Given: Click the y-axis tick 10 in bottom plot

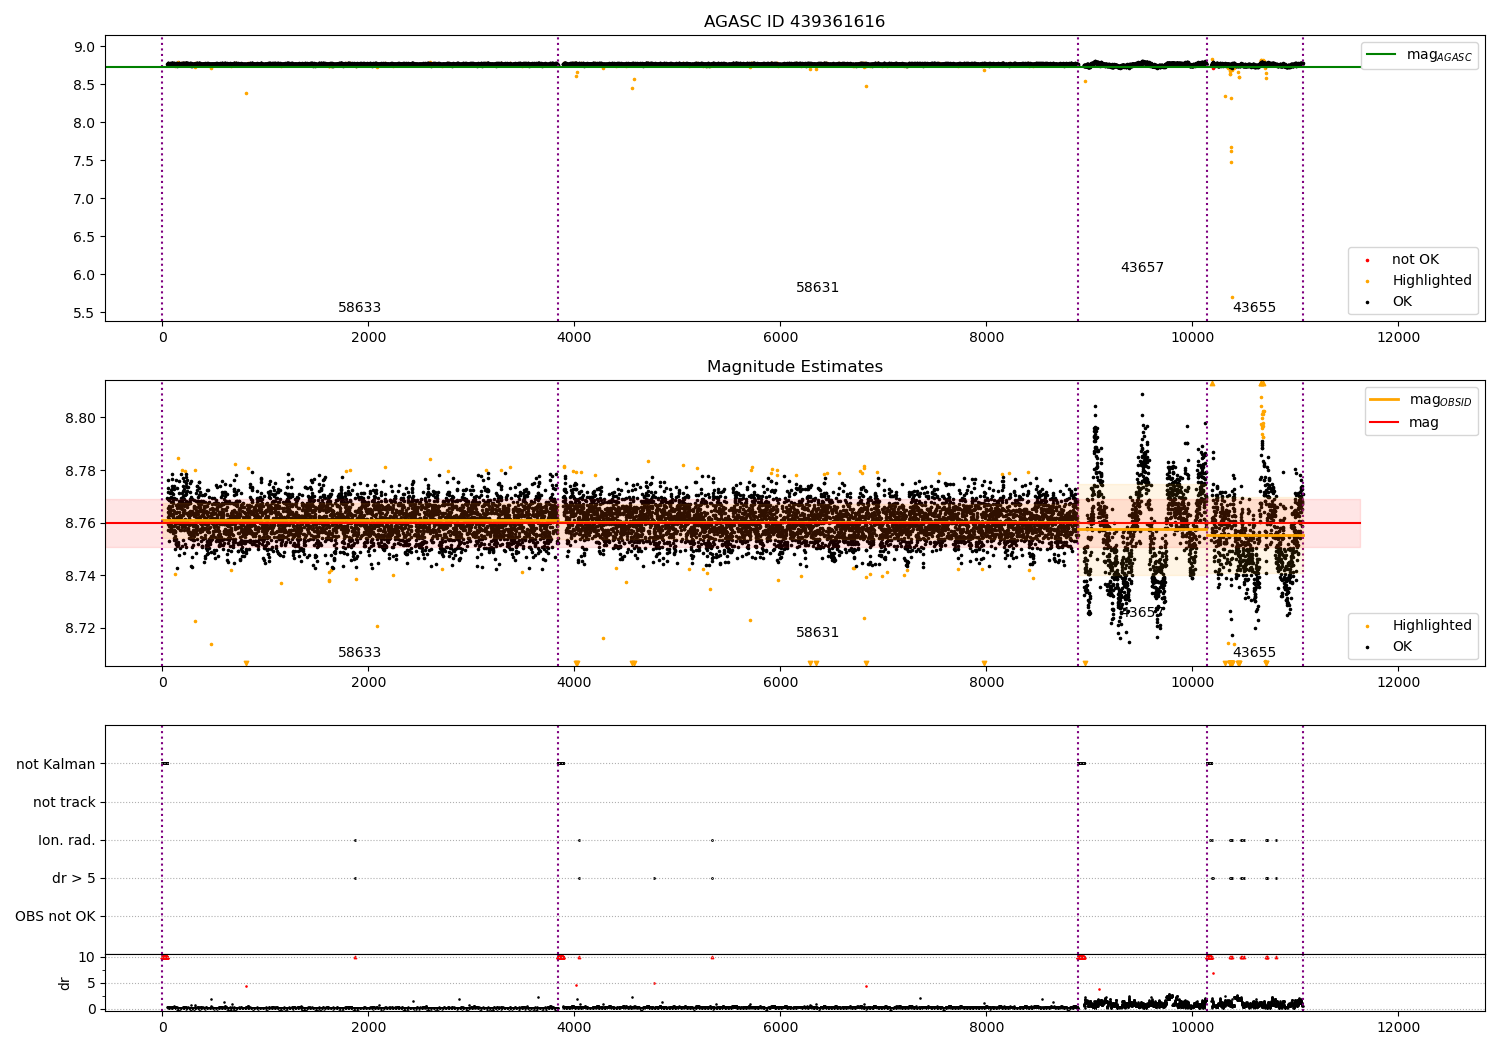Looking at the screenshot, I should point(87,958).
